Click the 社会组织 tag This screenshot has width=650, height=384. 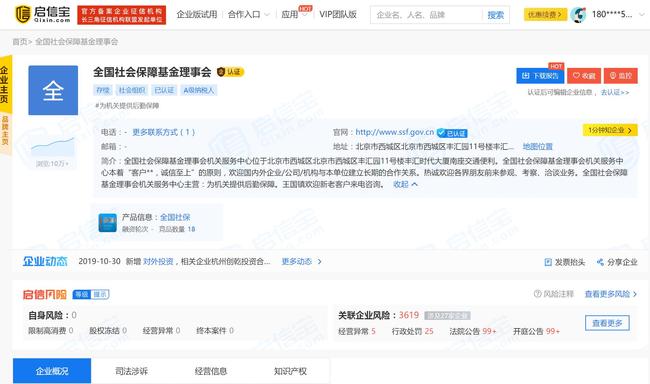132,90
